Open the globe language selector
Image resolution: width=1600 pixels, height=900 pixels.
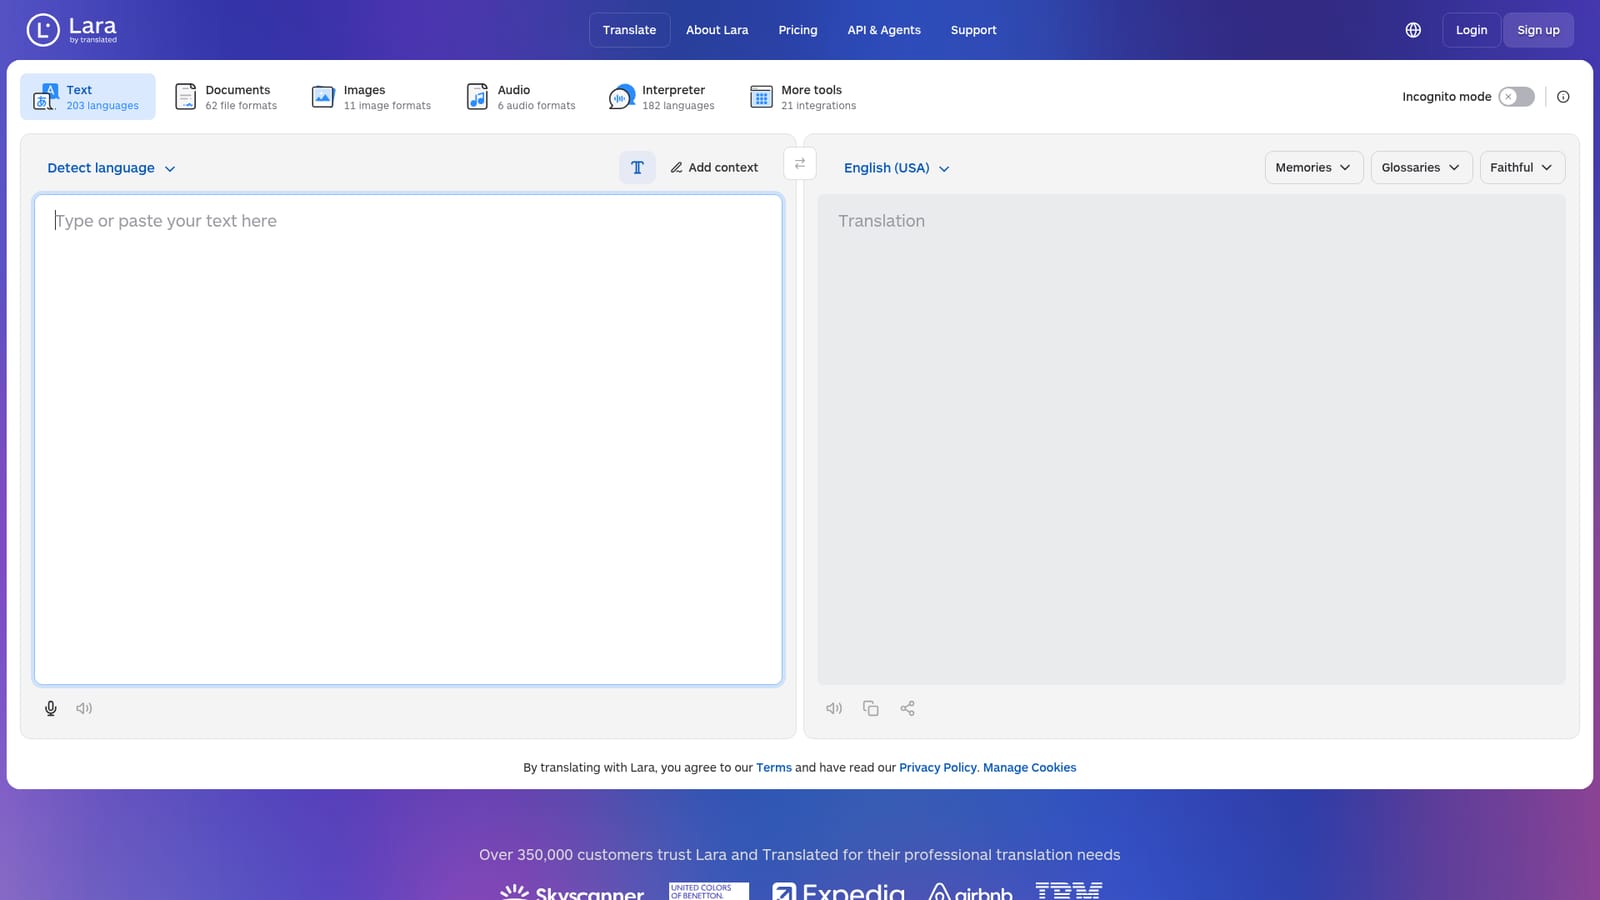tap(1413, 30)
